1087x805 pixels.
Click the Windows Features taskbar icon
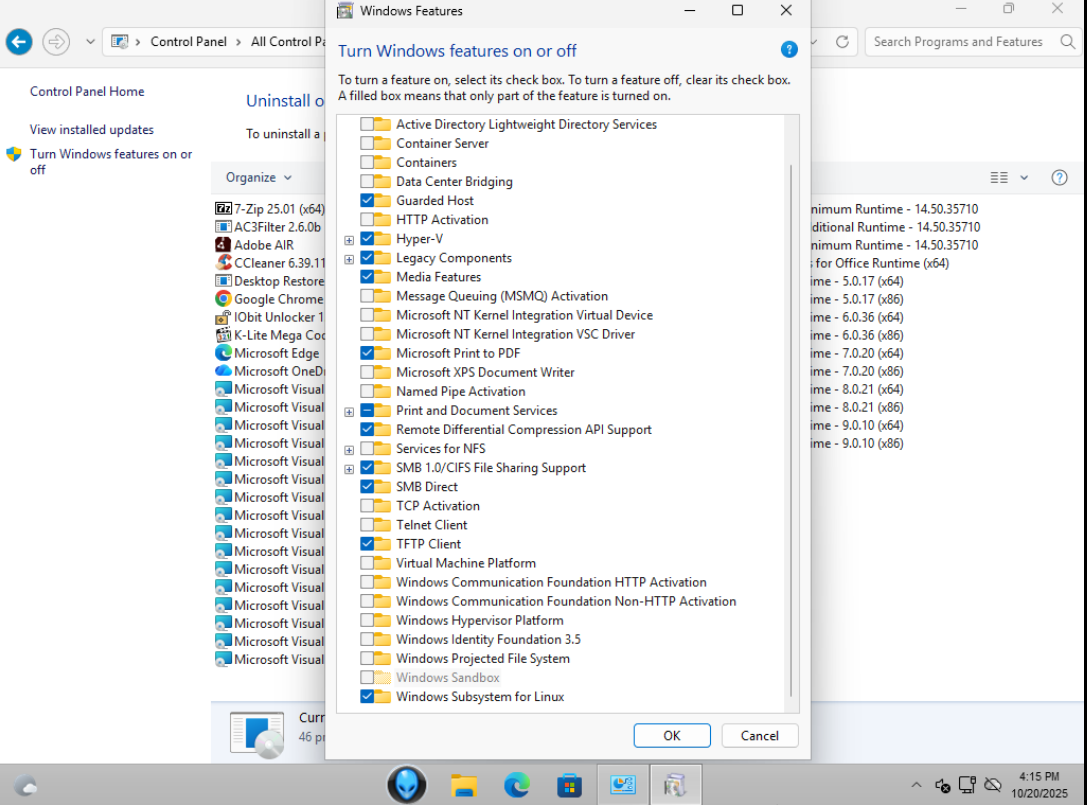click(x=675, y=785)
